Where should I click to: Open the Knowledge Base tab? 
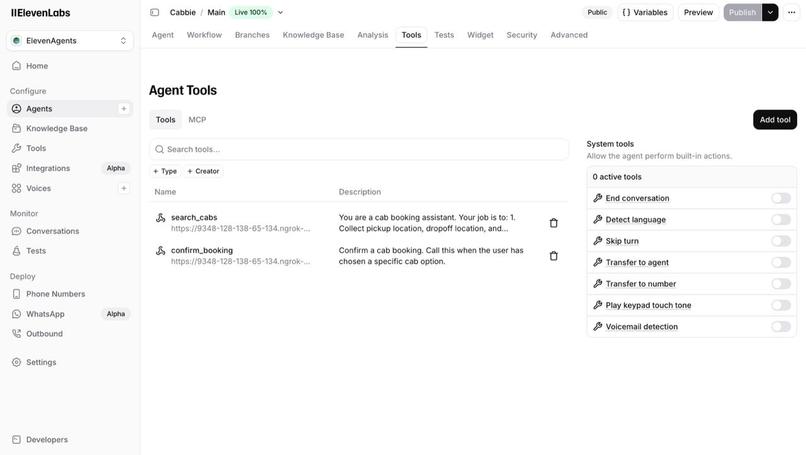(313, 35)
